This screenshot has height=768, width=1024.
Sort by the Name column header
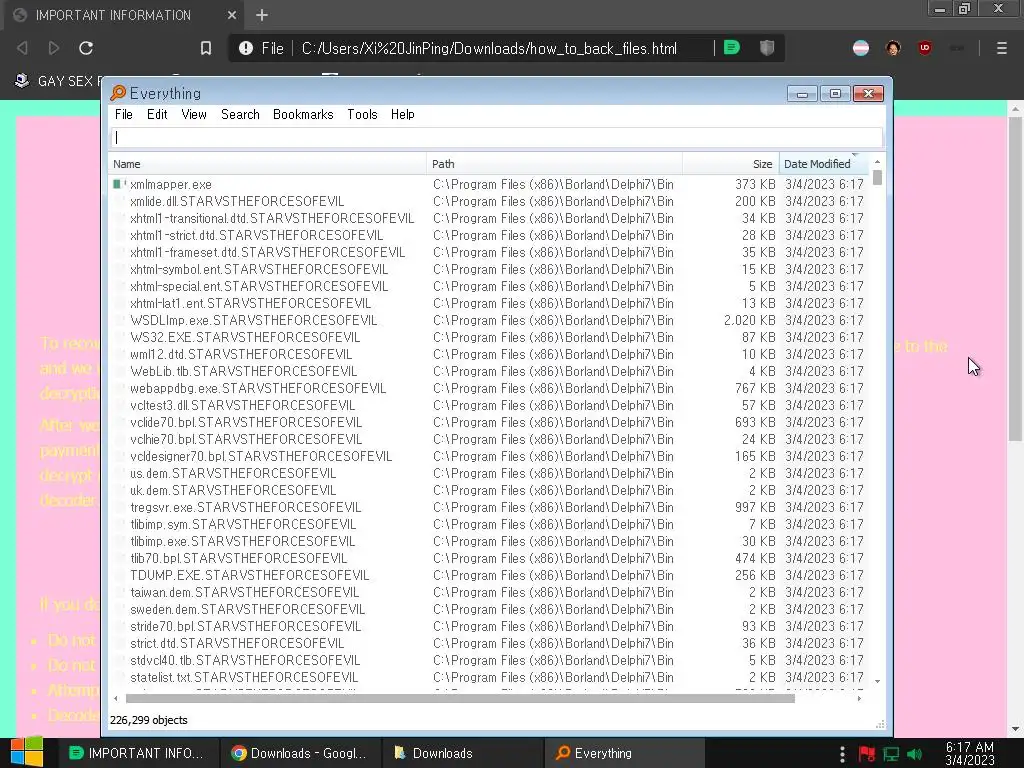[267, 164]
